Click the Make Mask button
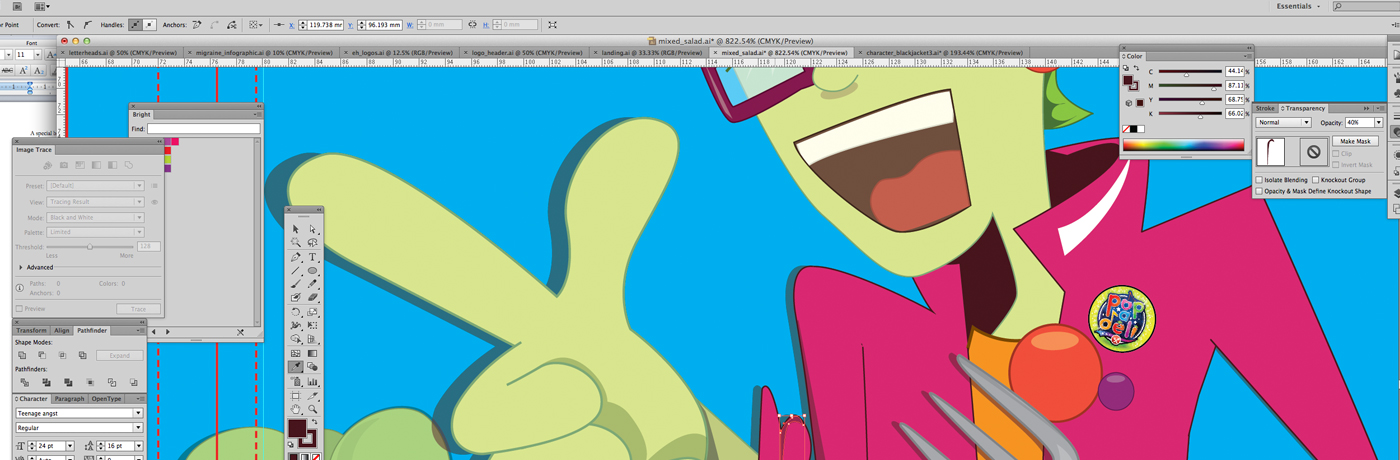Viewport: 1400px width, 460px height. point(1355,141)
